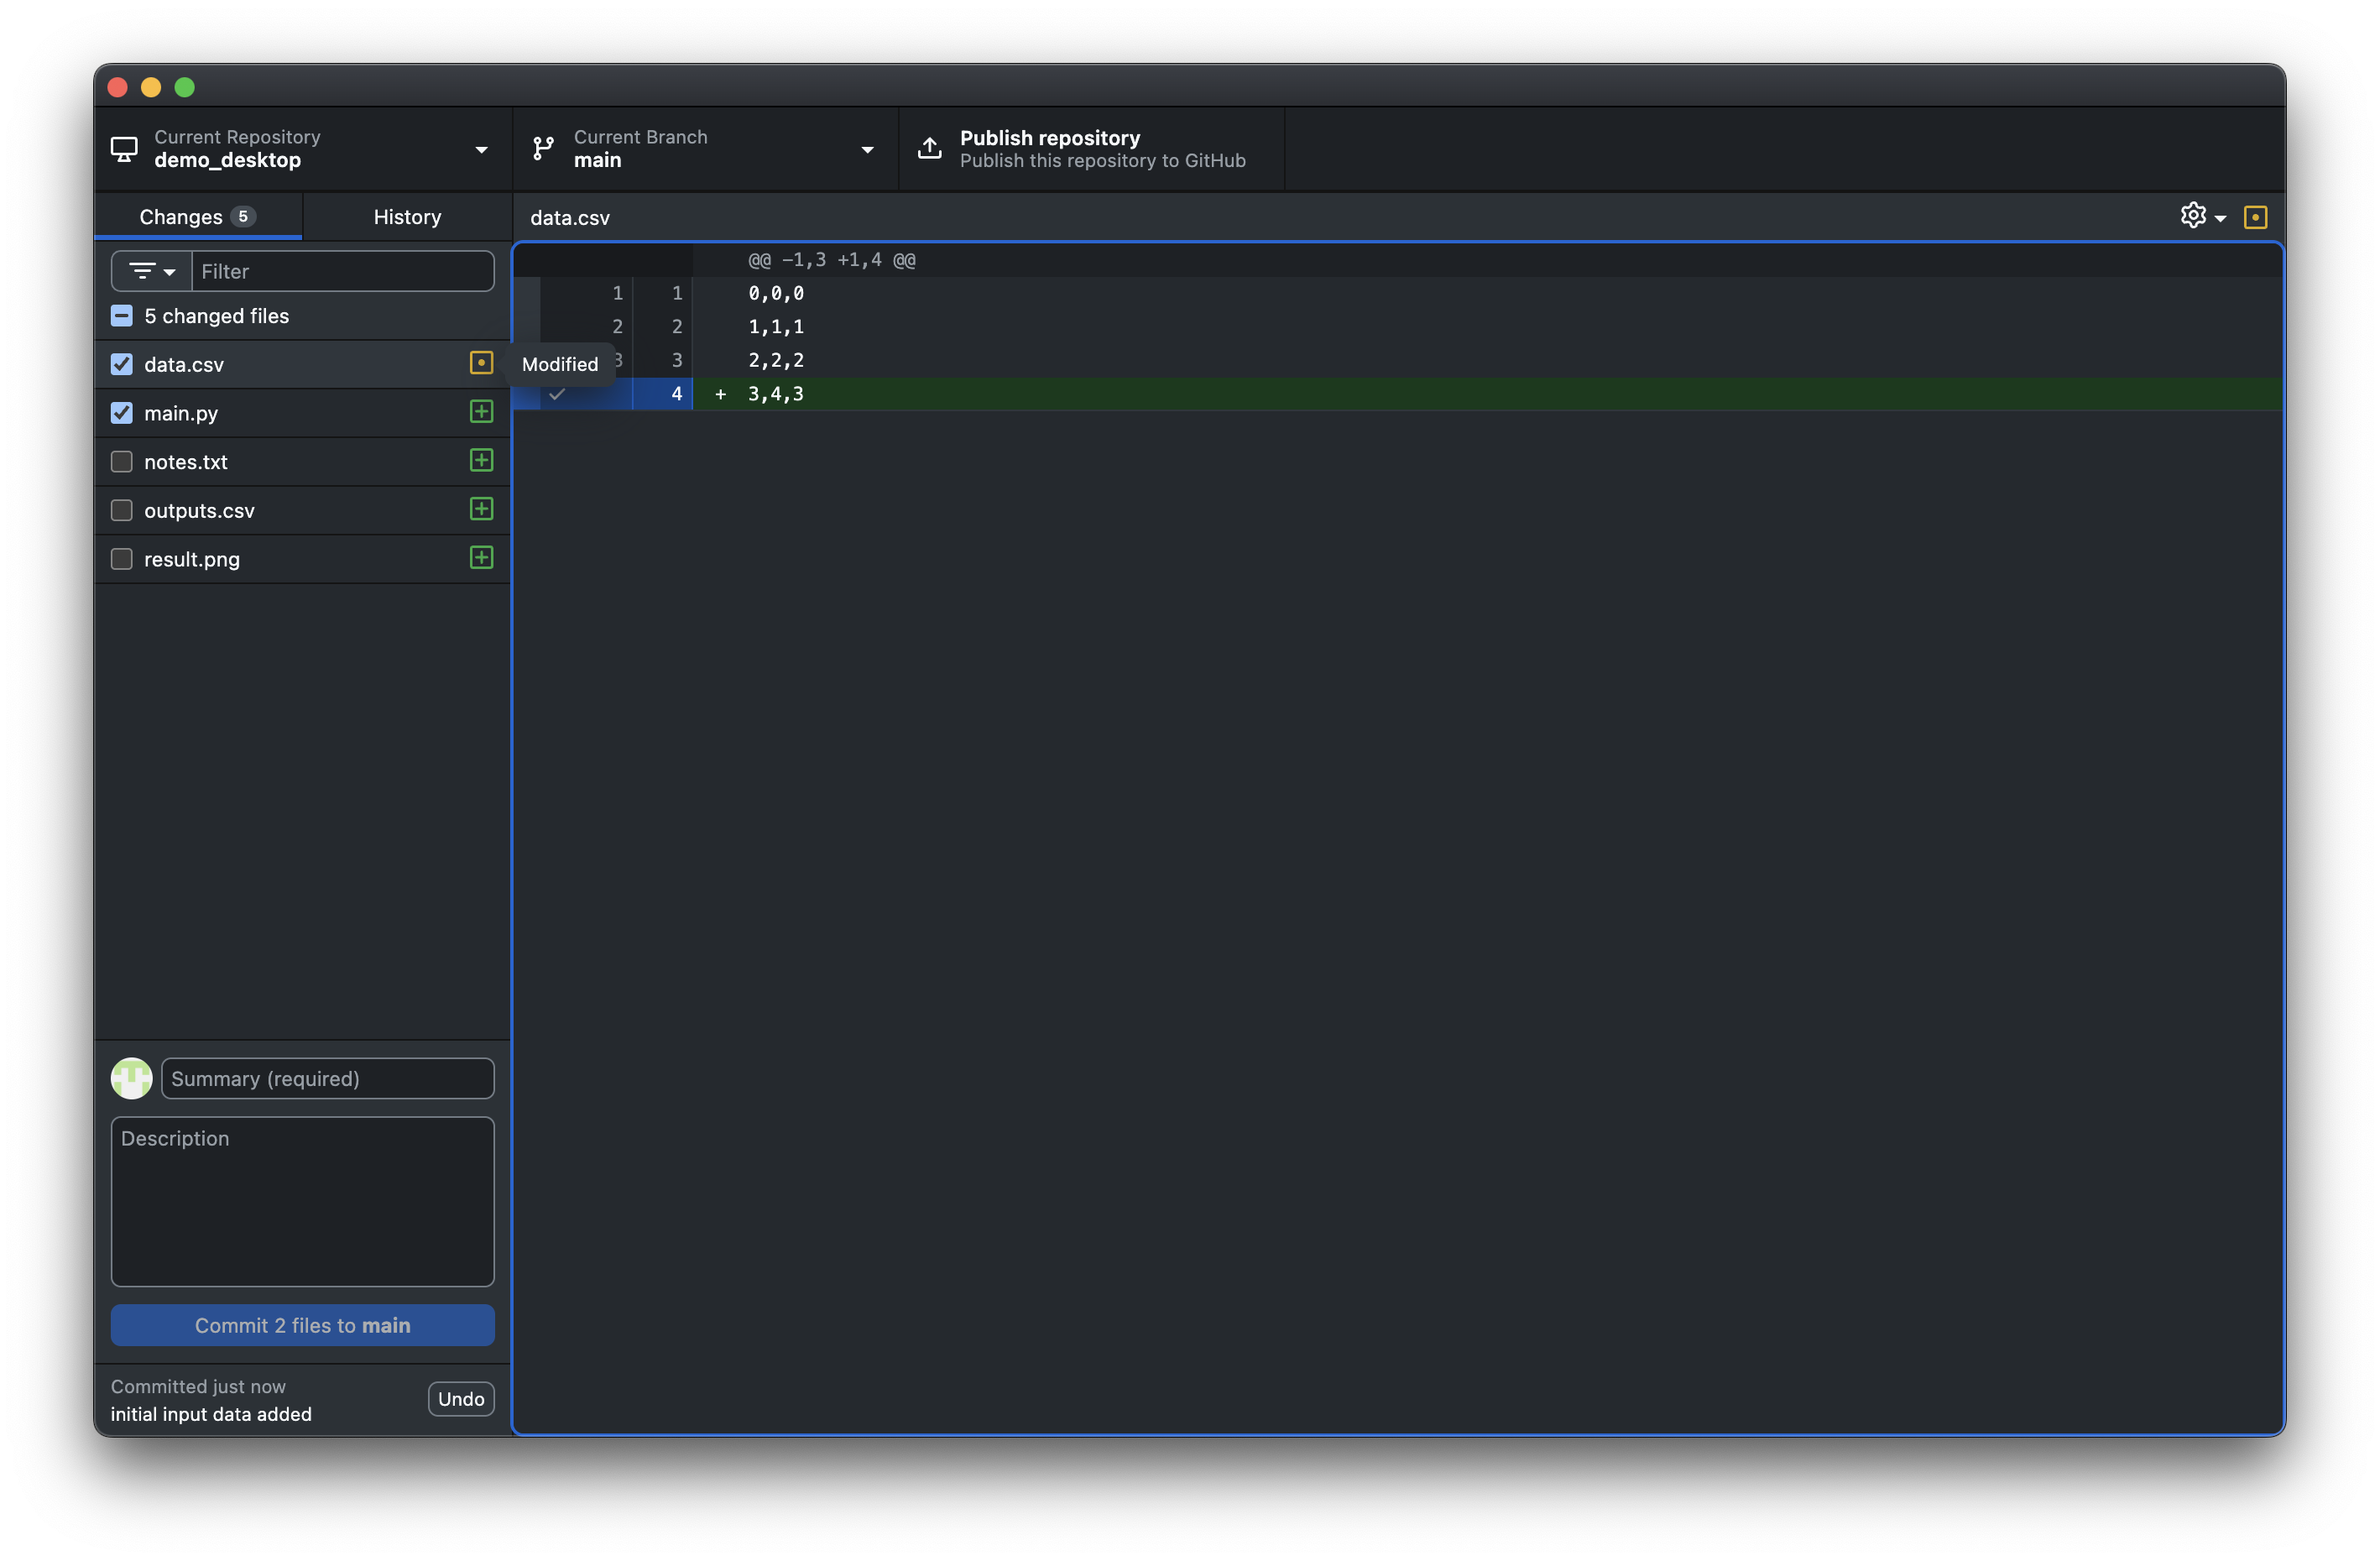Click Publish repository button

[1091, 149]
